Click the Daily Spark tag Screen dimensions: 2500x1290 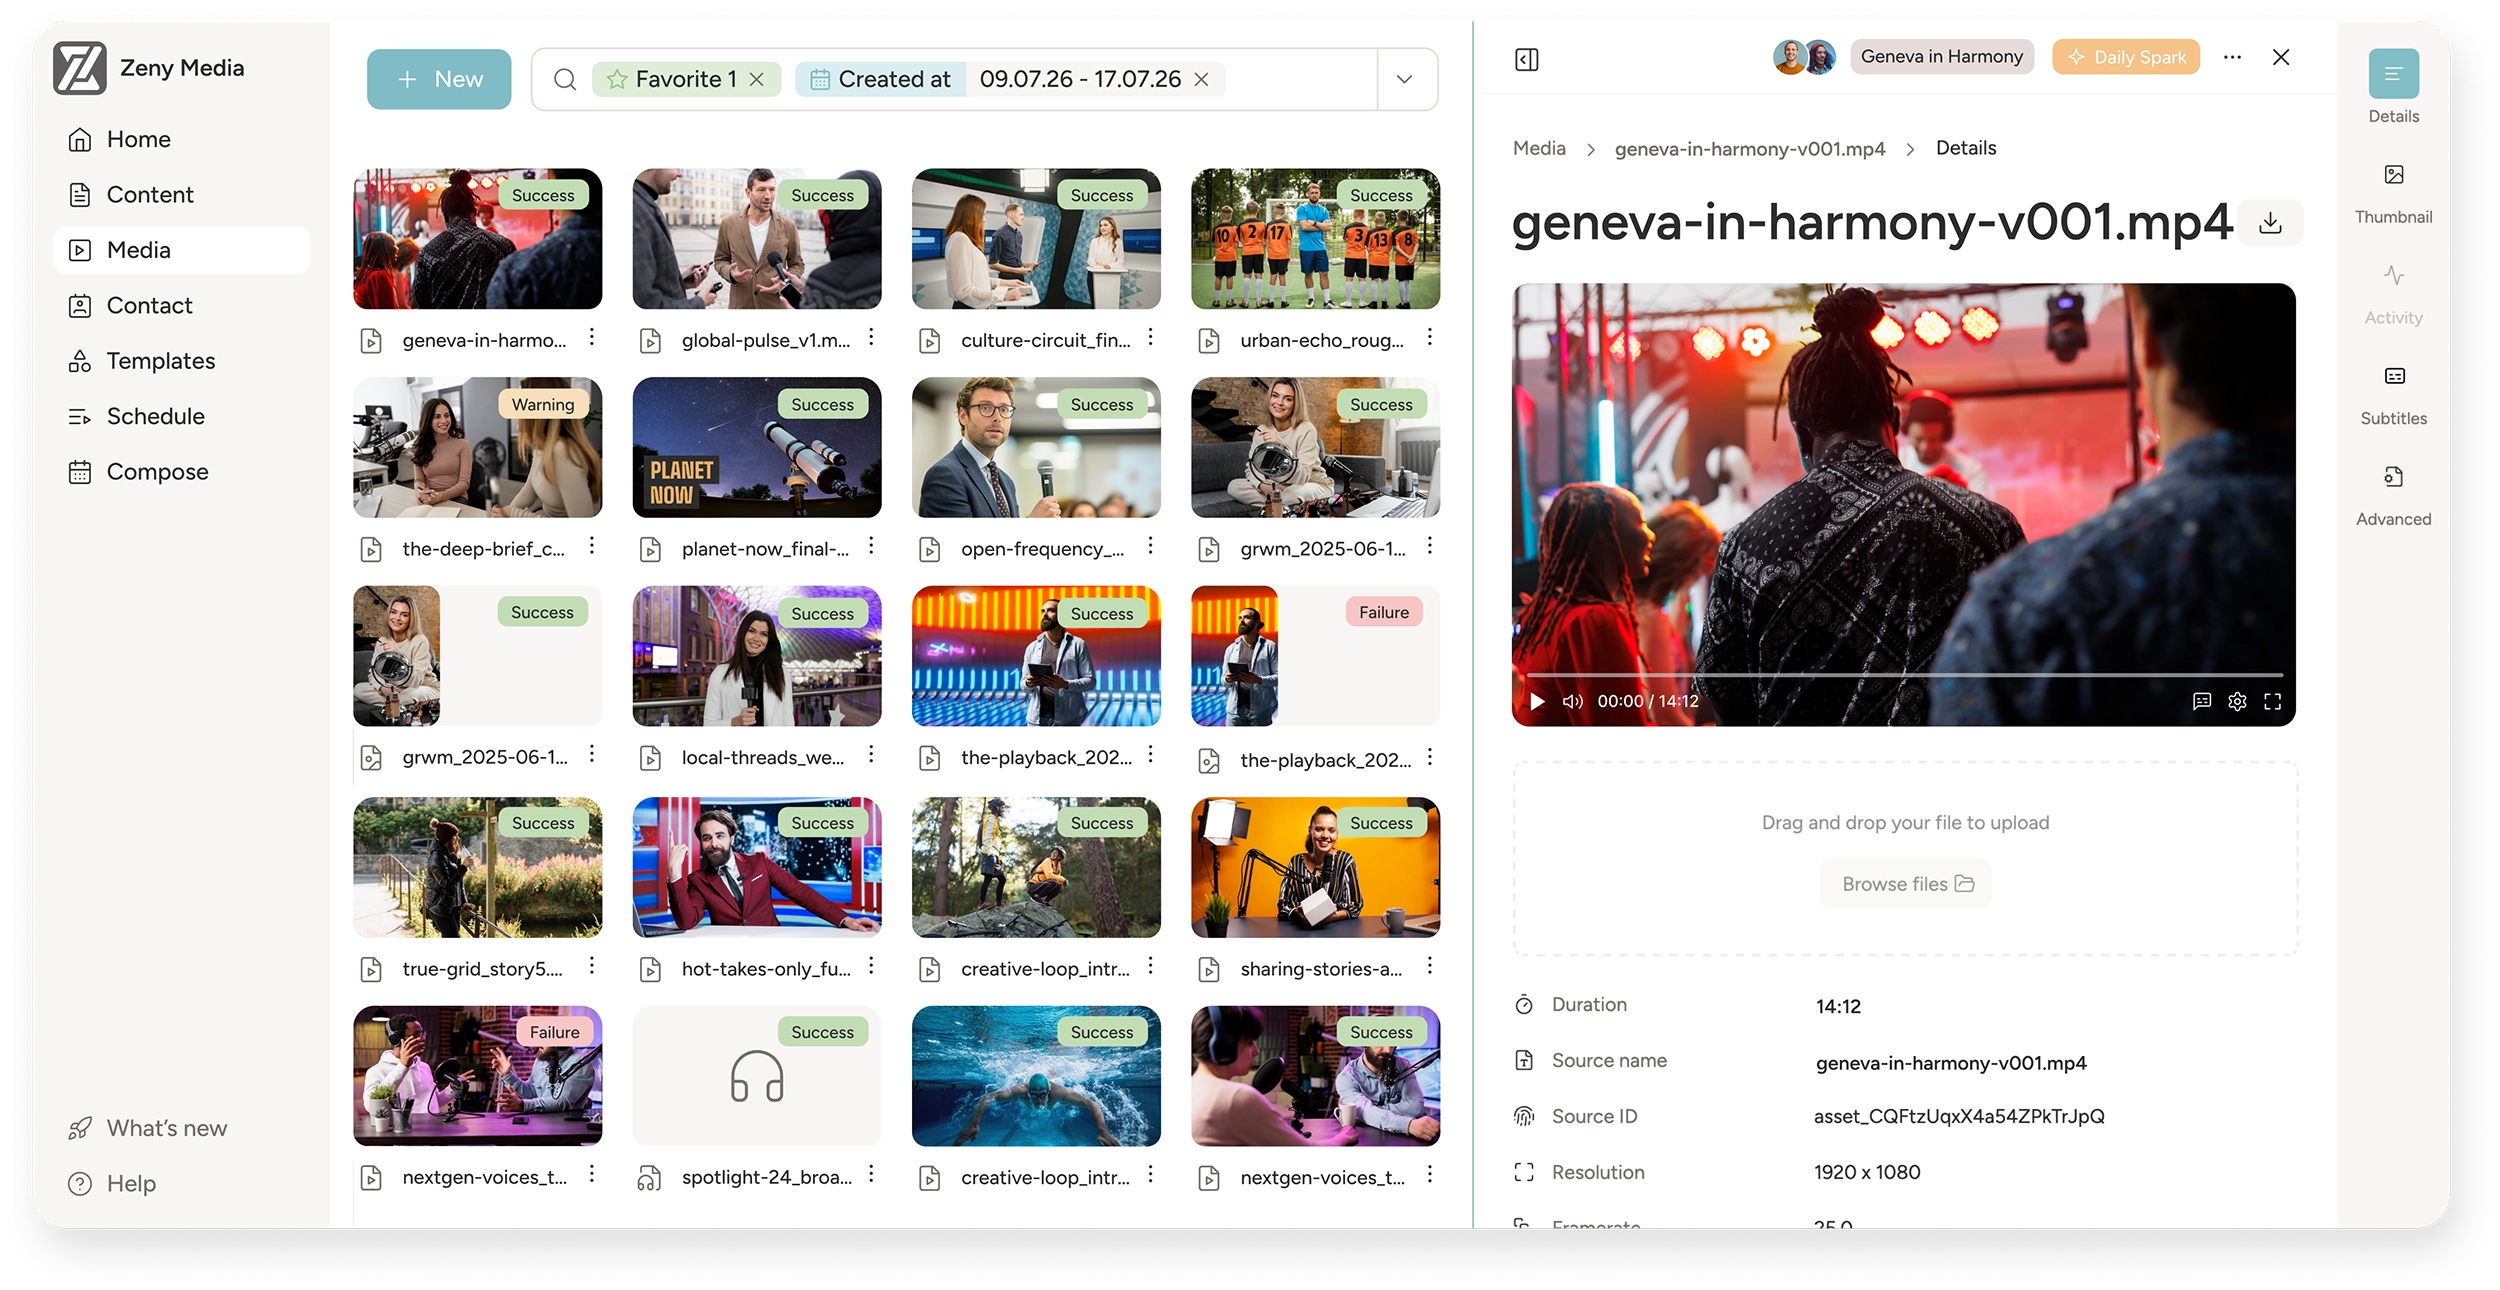pos(2126,57)
